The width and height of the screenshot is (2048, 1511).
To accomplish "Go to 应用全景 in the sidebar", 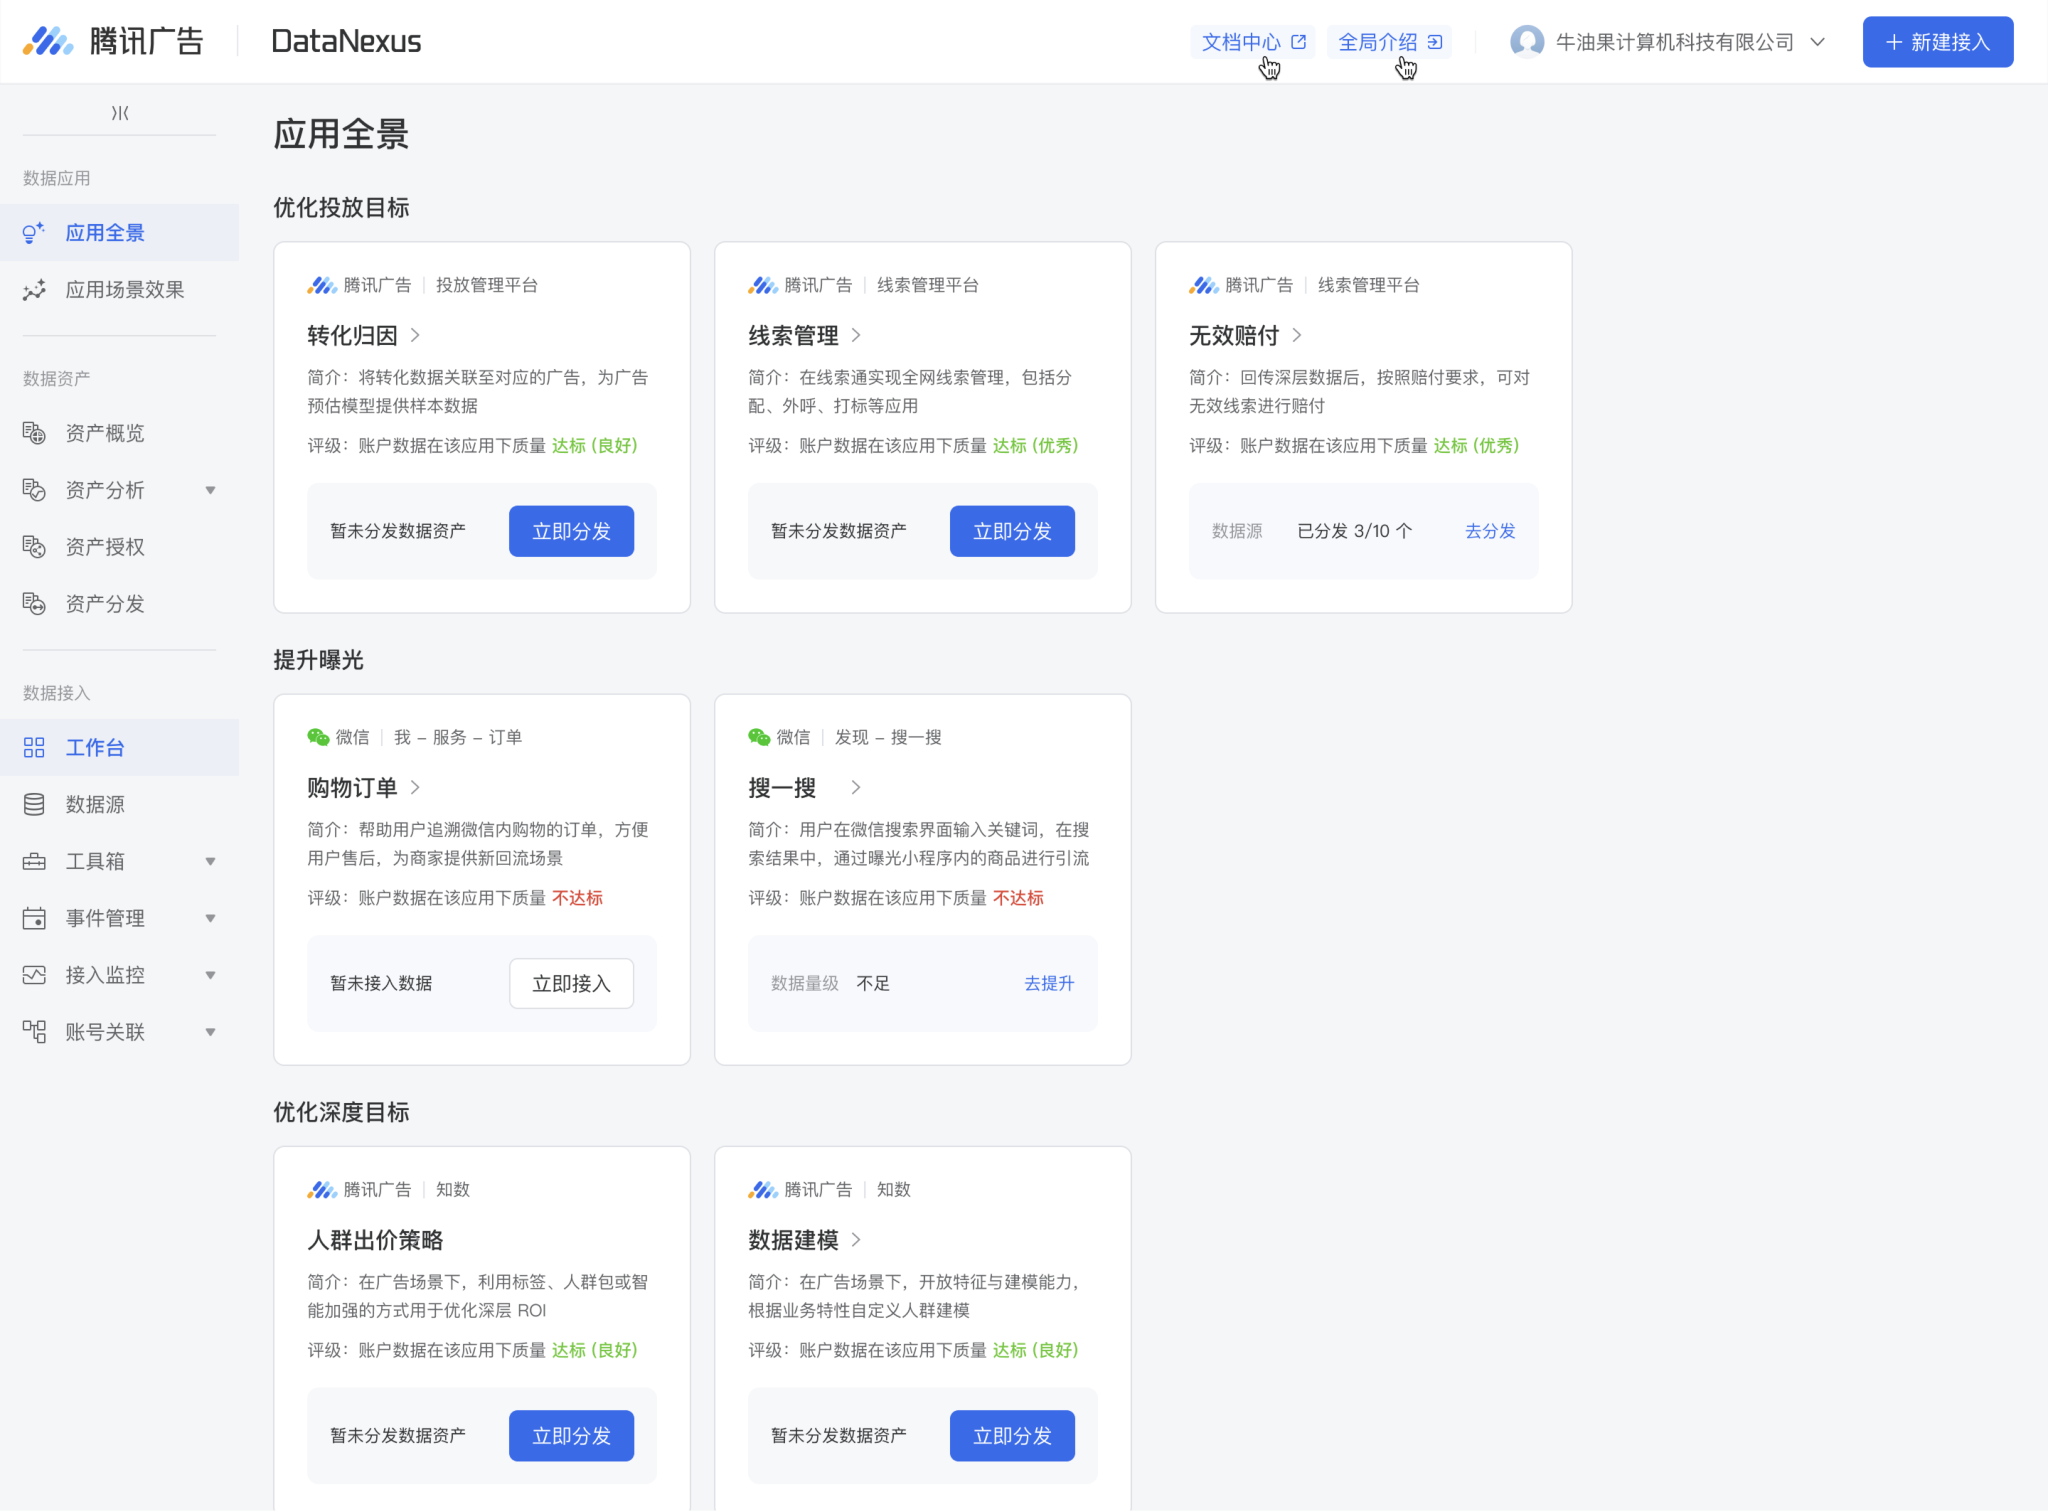I will (x=120, y=233).
